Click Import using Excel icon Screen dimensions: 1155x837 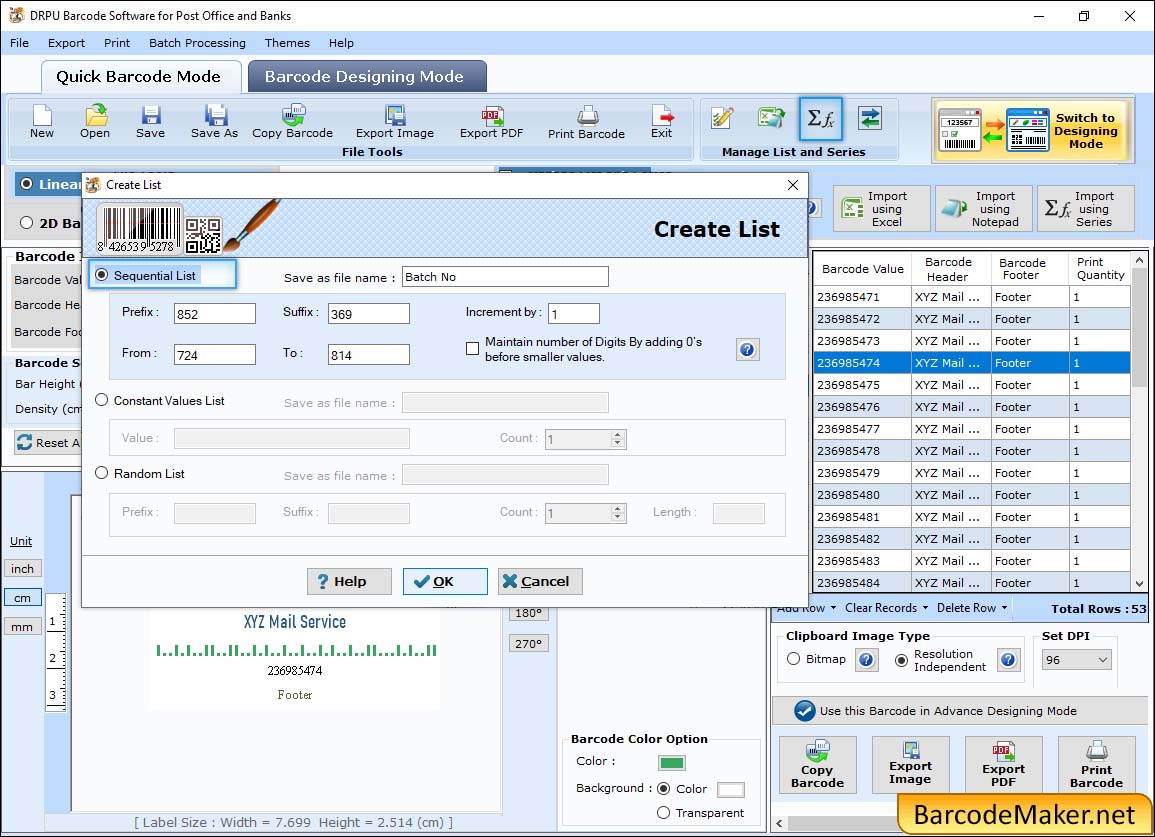(882, 209)
